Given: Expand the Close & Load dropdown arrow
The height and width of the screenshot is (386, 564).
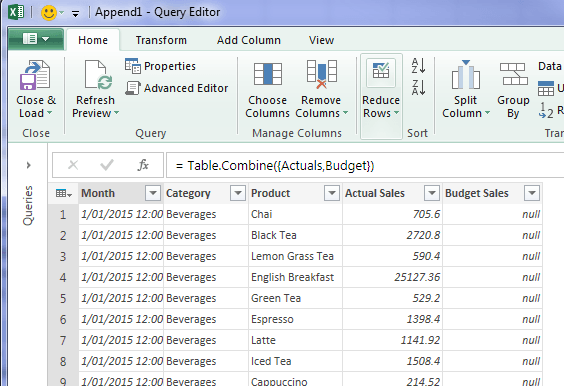Looking at the screenshot, I should 49,113.
